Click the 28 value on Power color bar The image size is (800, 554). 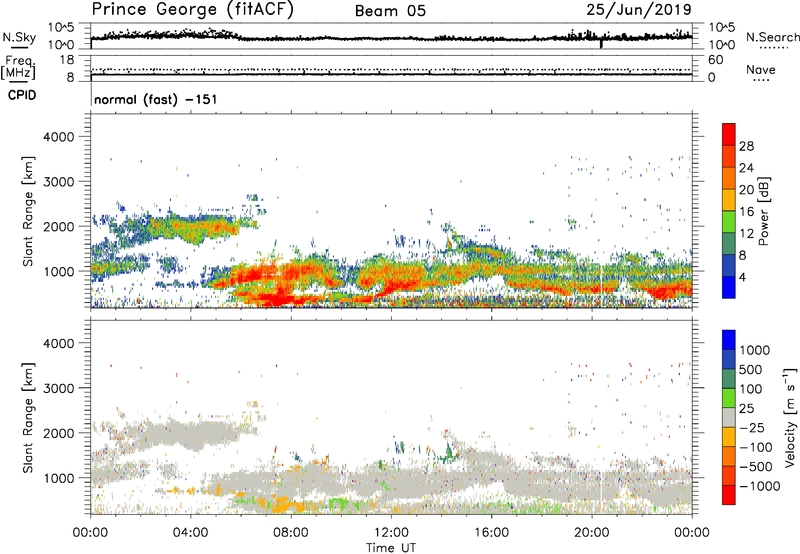pos(746,146)
